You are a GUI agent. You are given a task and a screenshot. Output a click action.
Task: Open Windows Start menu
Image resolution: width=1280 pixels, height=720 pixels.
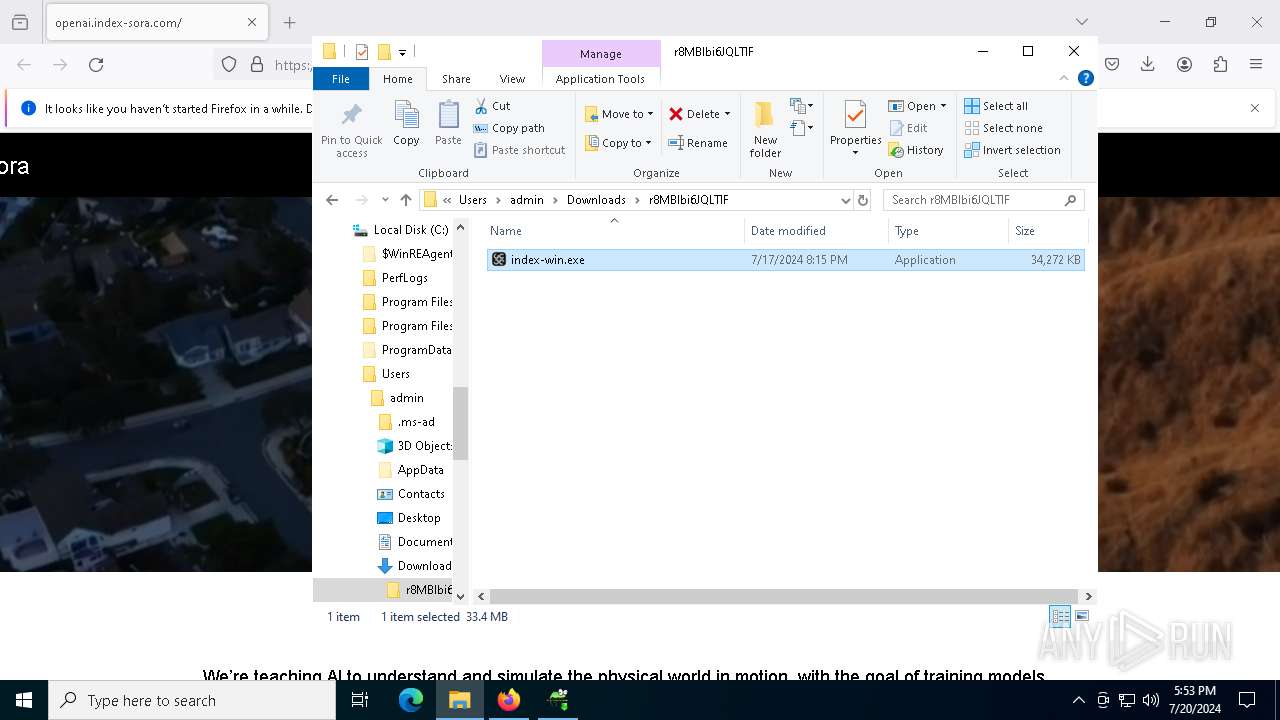tap(24, 700)
